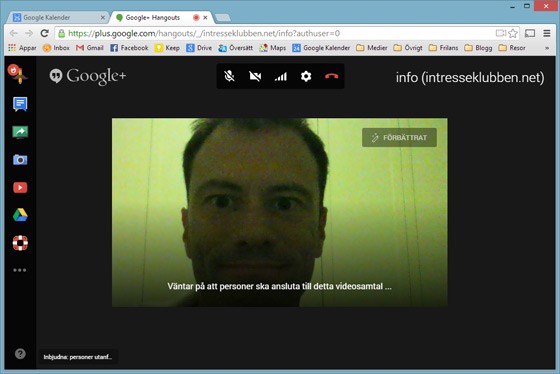Open the capture camera app
Image resolution: width=560 pixels, height=374 pixels.
click(x=20, y=160)
